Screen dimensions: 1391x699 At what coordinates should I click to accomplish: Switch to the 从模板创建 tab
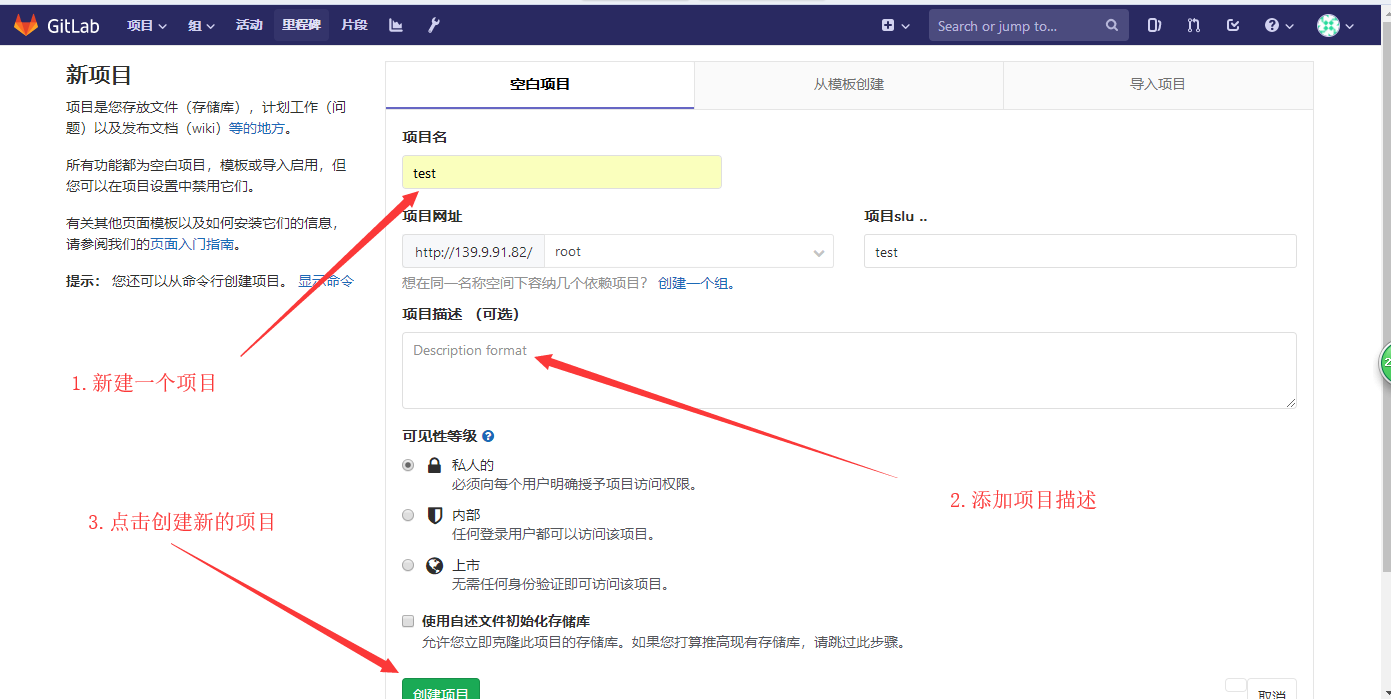click(848, 85)
